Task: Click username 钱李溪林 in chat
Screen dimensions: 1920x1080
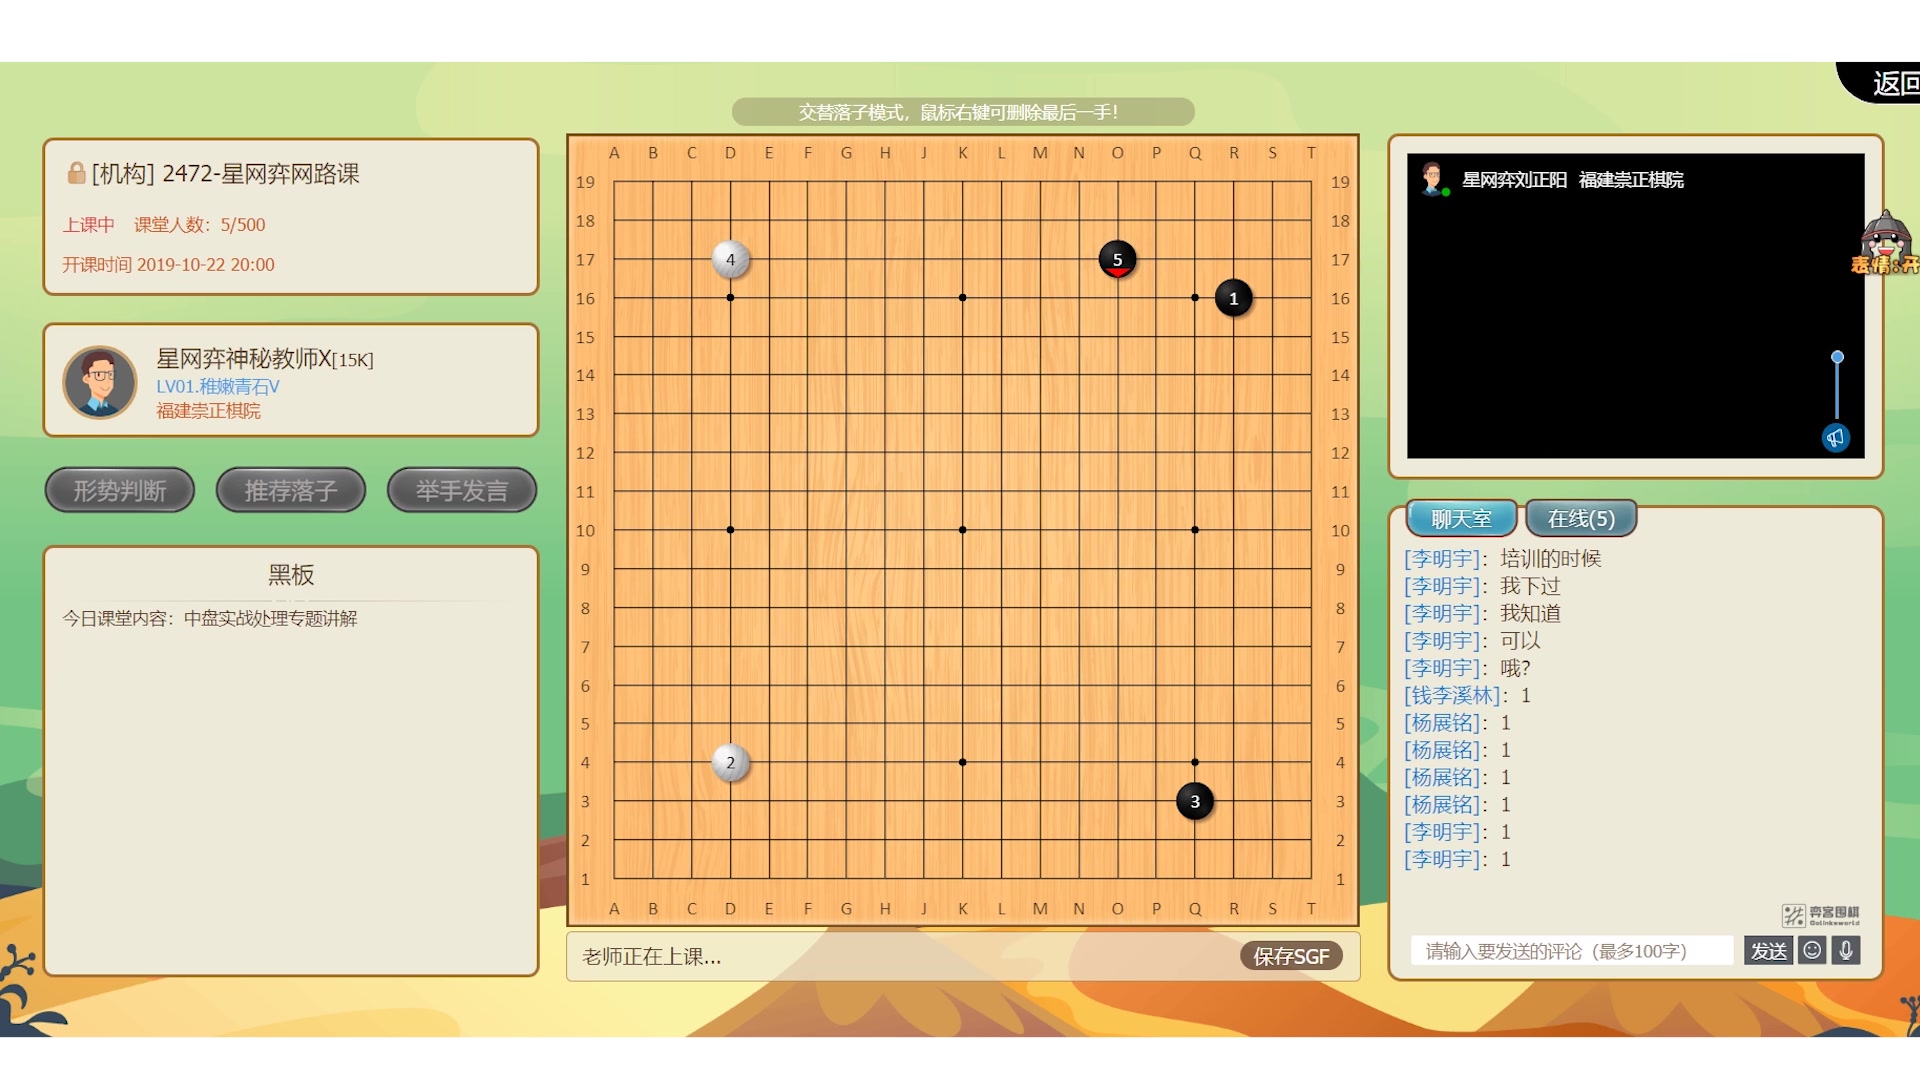Action: point(1455,695)
